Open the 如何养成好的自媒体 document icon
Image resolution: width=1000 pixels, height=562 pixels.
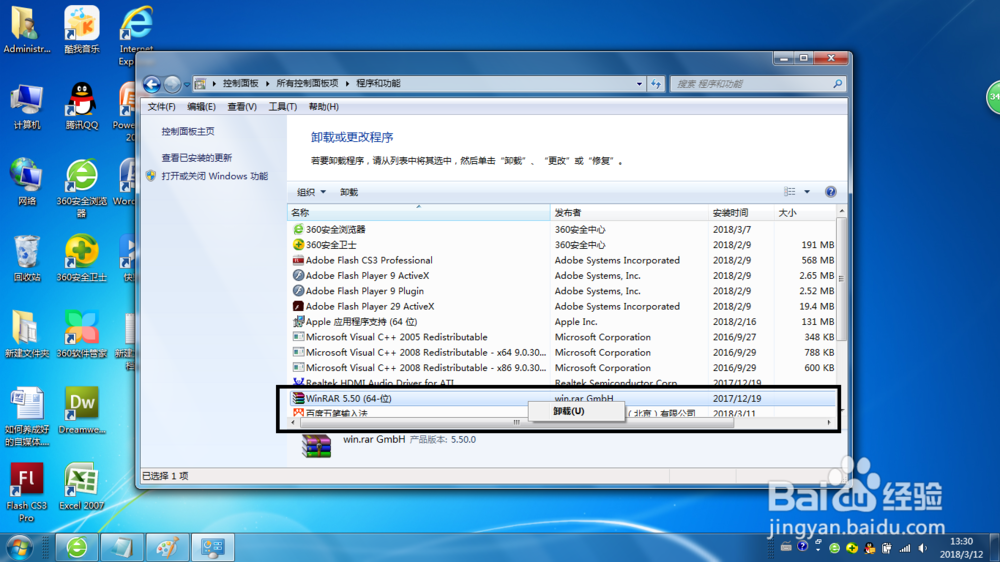pyautogui.click(x=26, y=416)
